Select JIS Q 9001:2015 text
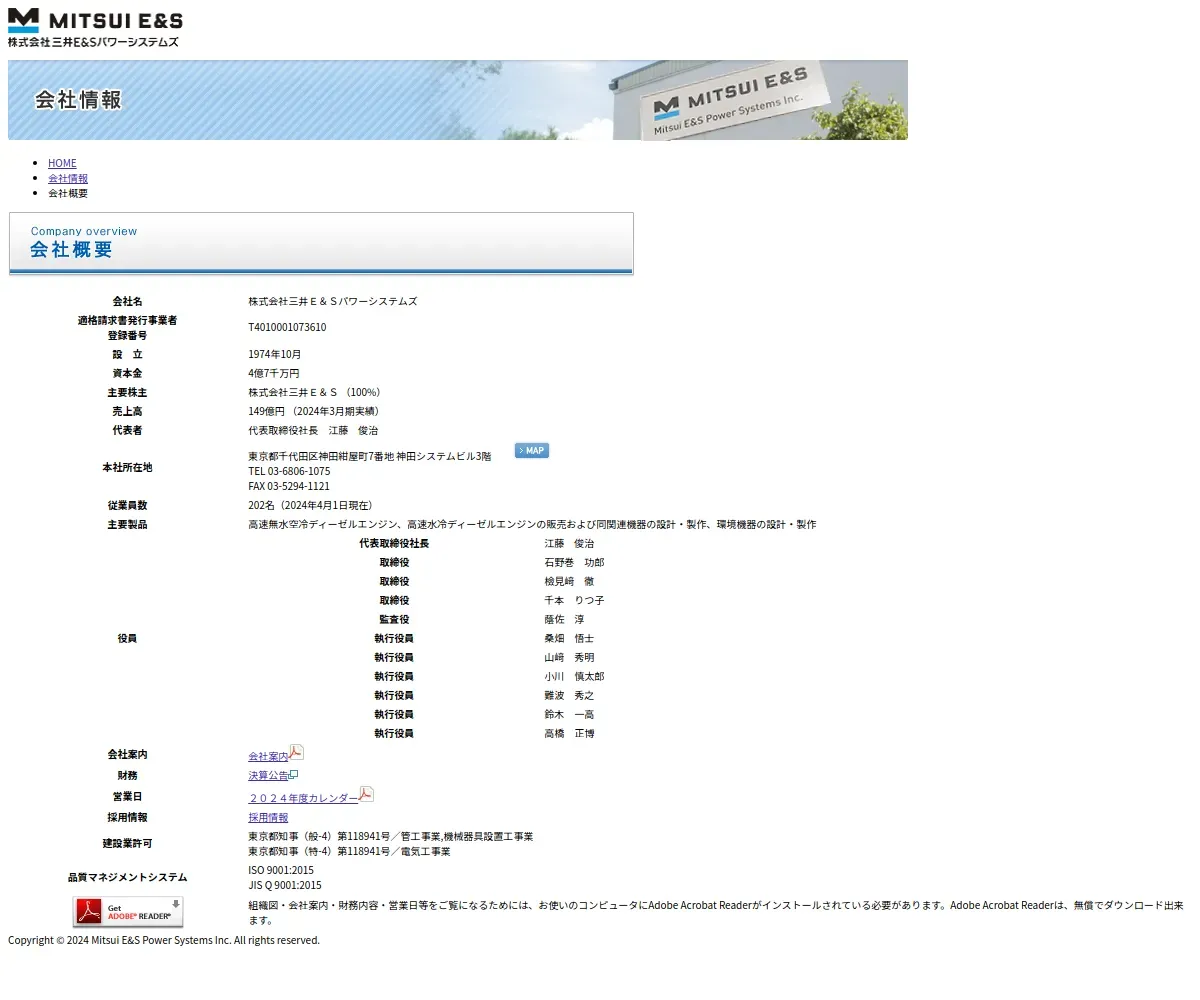This screenshot has height=1000, width=1200. [x=285, y=885]
